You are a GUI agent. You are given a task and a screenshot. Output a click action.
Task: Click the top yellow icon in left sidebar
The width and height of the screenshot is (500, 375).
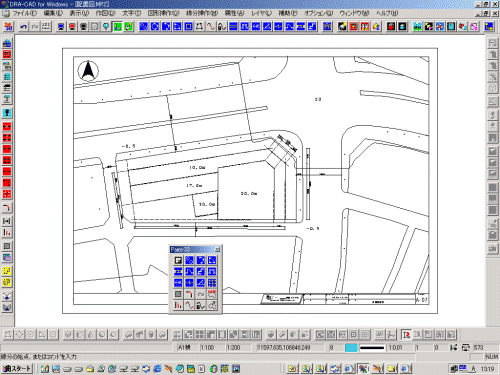(x=7, y=271)
